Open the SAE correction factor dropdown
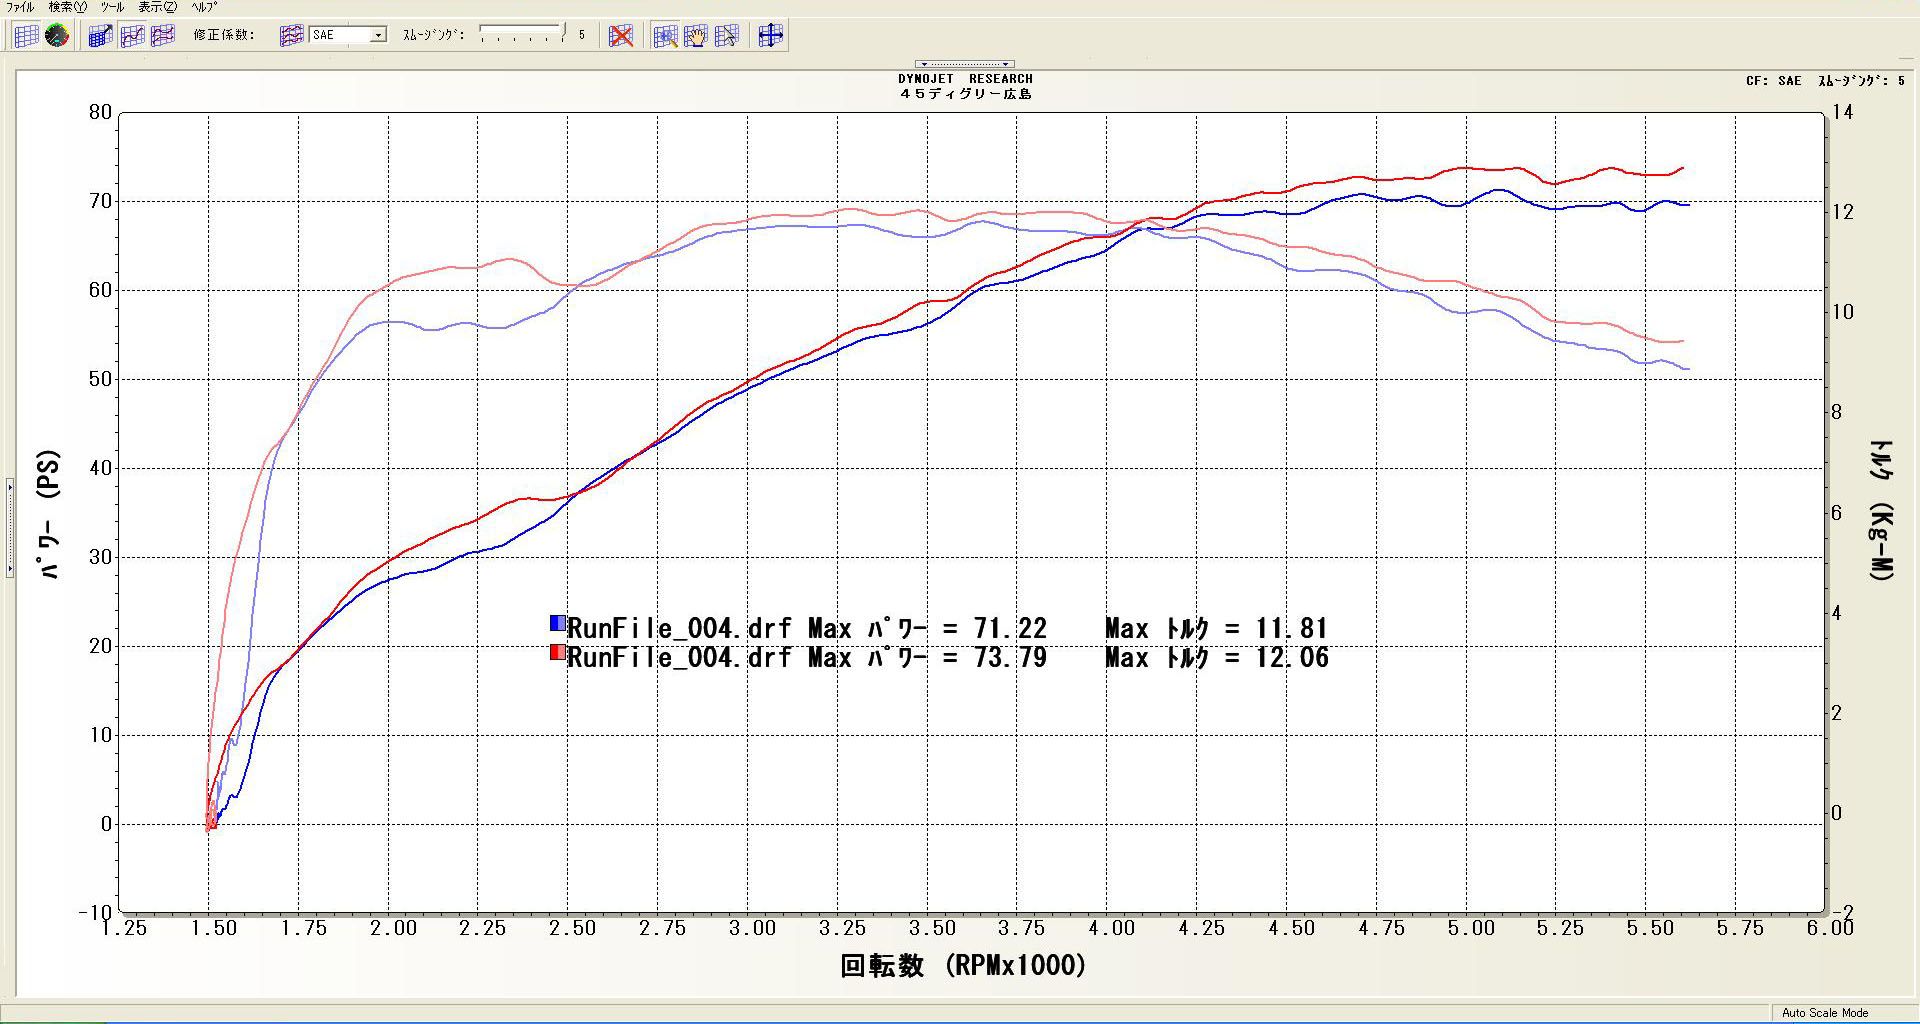 click(x=378, y=35)
